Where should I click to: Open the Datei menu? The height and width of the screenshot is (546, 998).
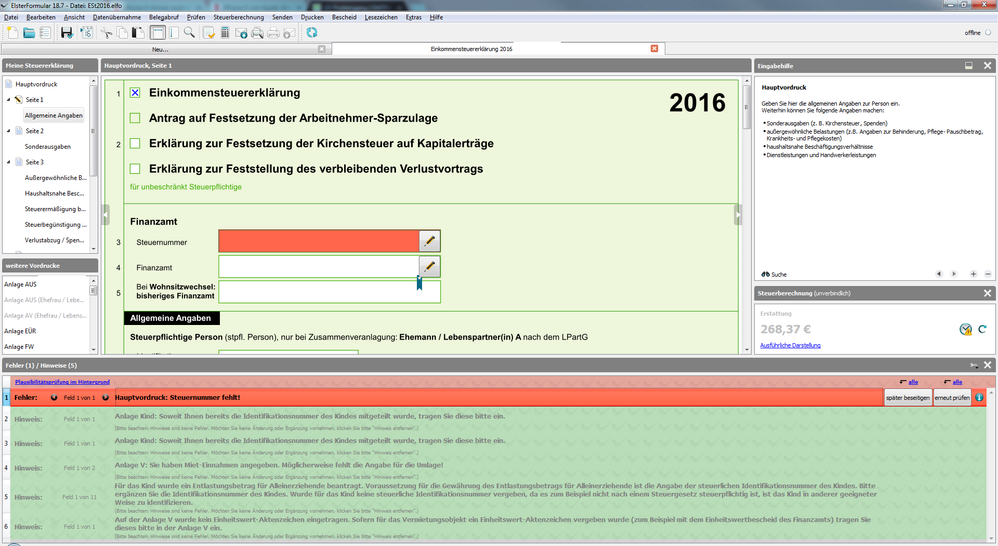pyautogui.click(x=11, y=17)
